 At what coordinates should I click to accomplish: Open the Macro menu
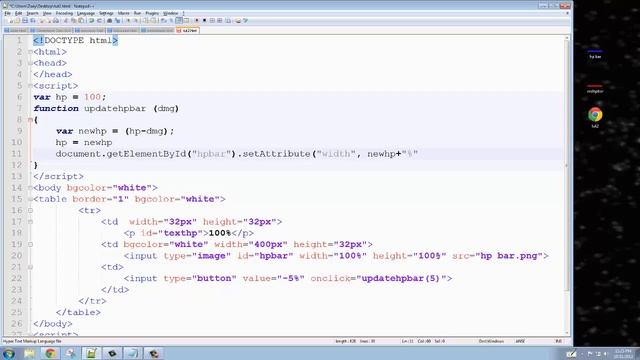[x=123, y=13]
